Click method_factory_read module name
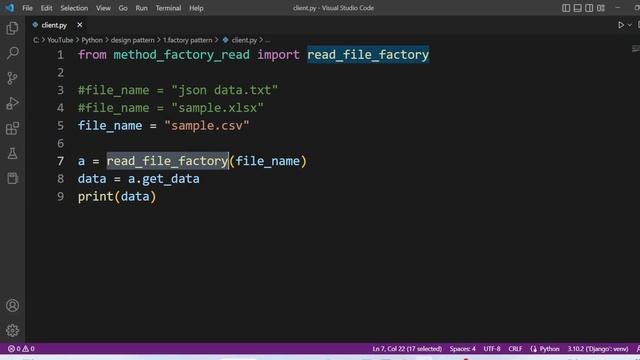Image resolution: width=640 pixels, height=360 pixels. pos(181,55)
